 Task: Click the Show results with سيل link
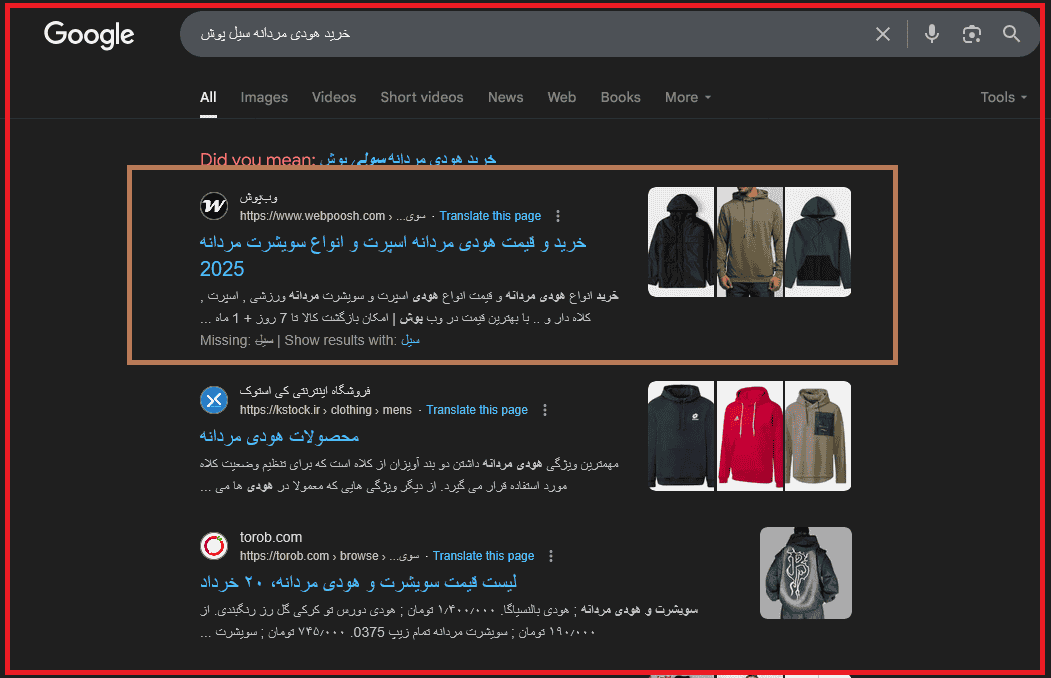coord(411,339)
